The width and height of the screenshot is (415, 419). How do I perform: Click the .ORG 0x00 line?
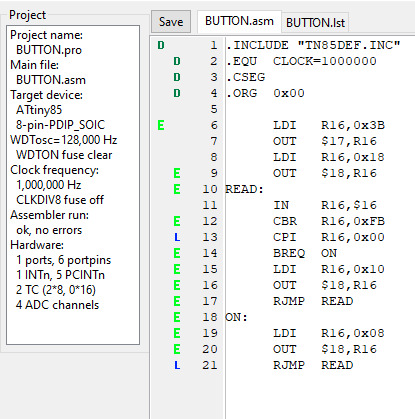point(265,93)
